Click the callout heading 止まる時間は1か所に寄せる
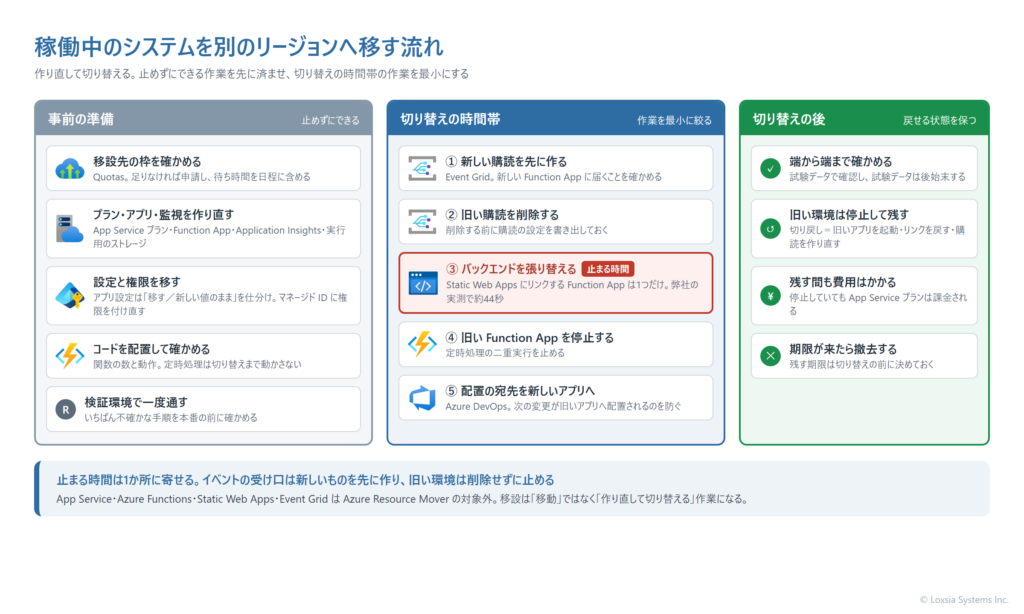Screen dimensions: 1024x614 tap(306, 480)
